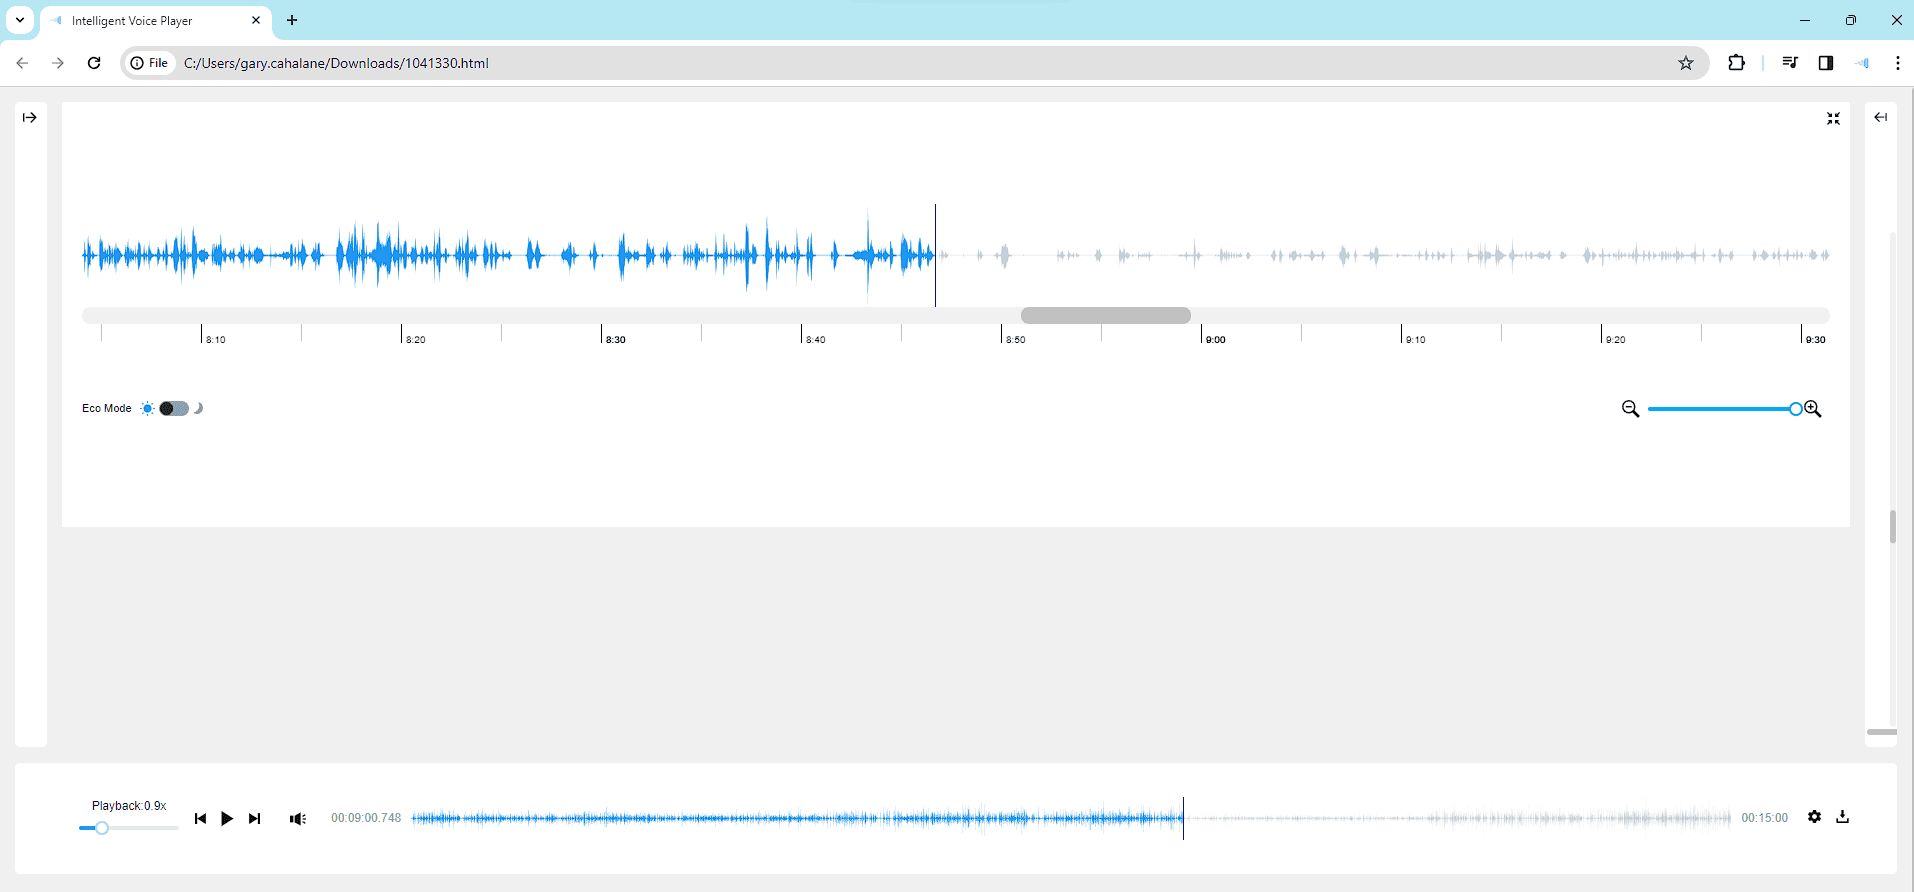Click the 9:00 timeline marker
The height and width of the screenshot is (892, 1914).
tap(1215, 340)
